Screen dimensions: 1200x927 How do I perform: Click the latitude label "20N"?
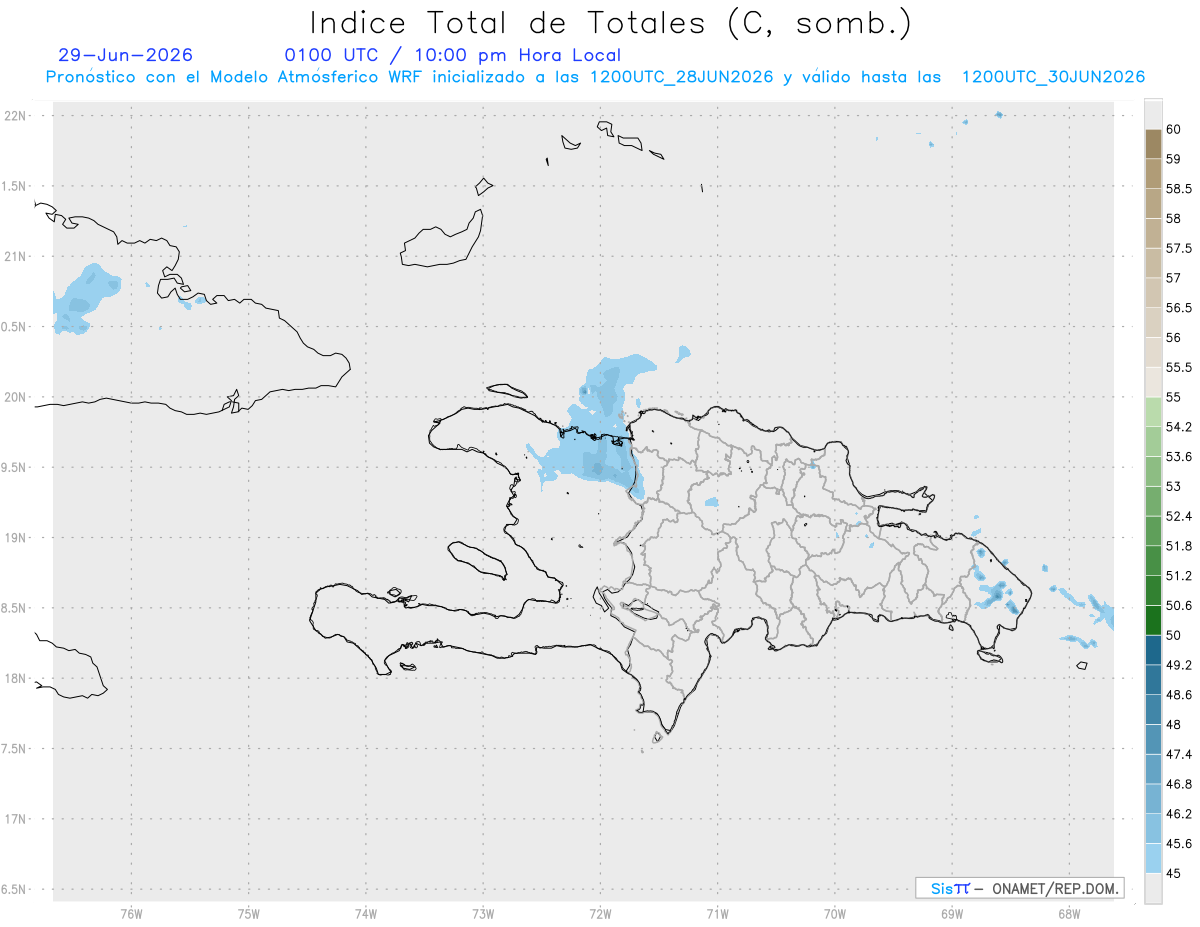(x=15, y=397)
